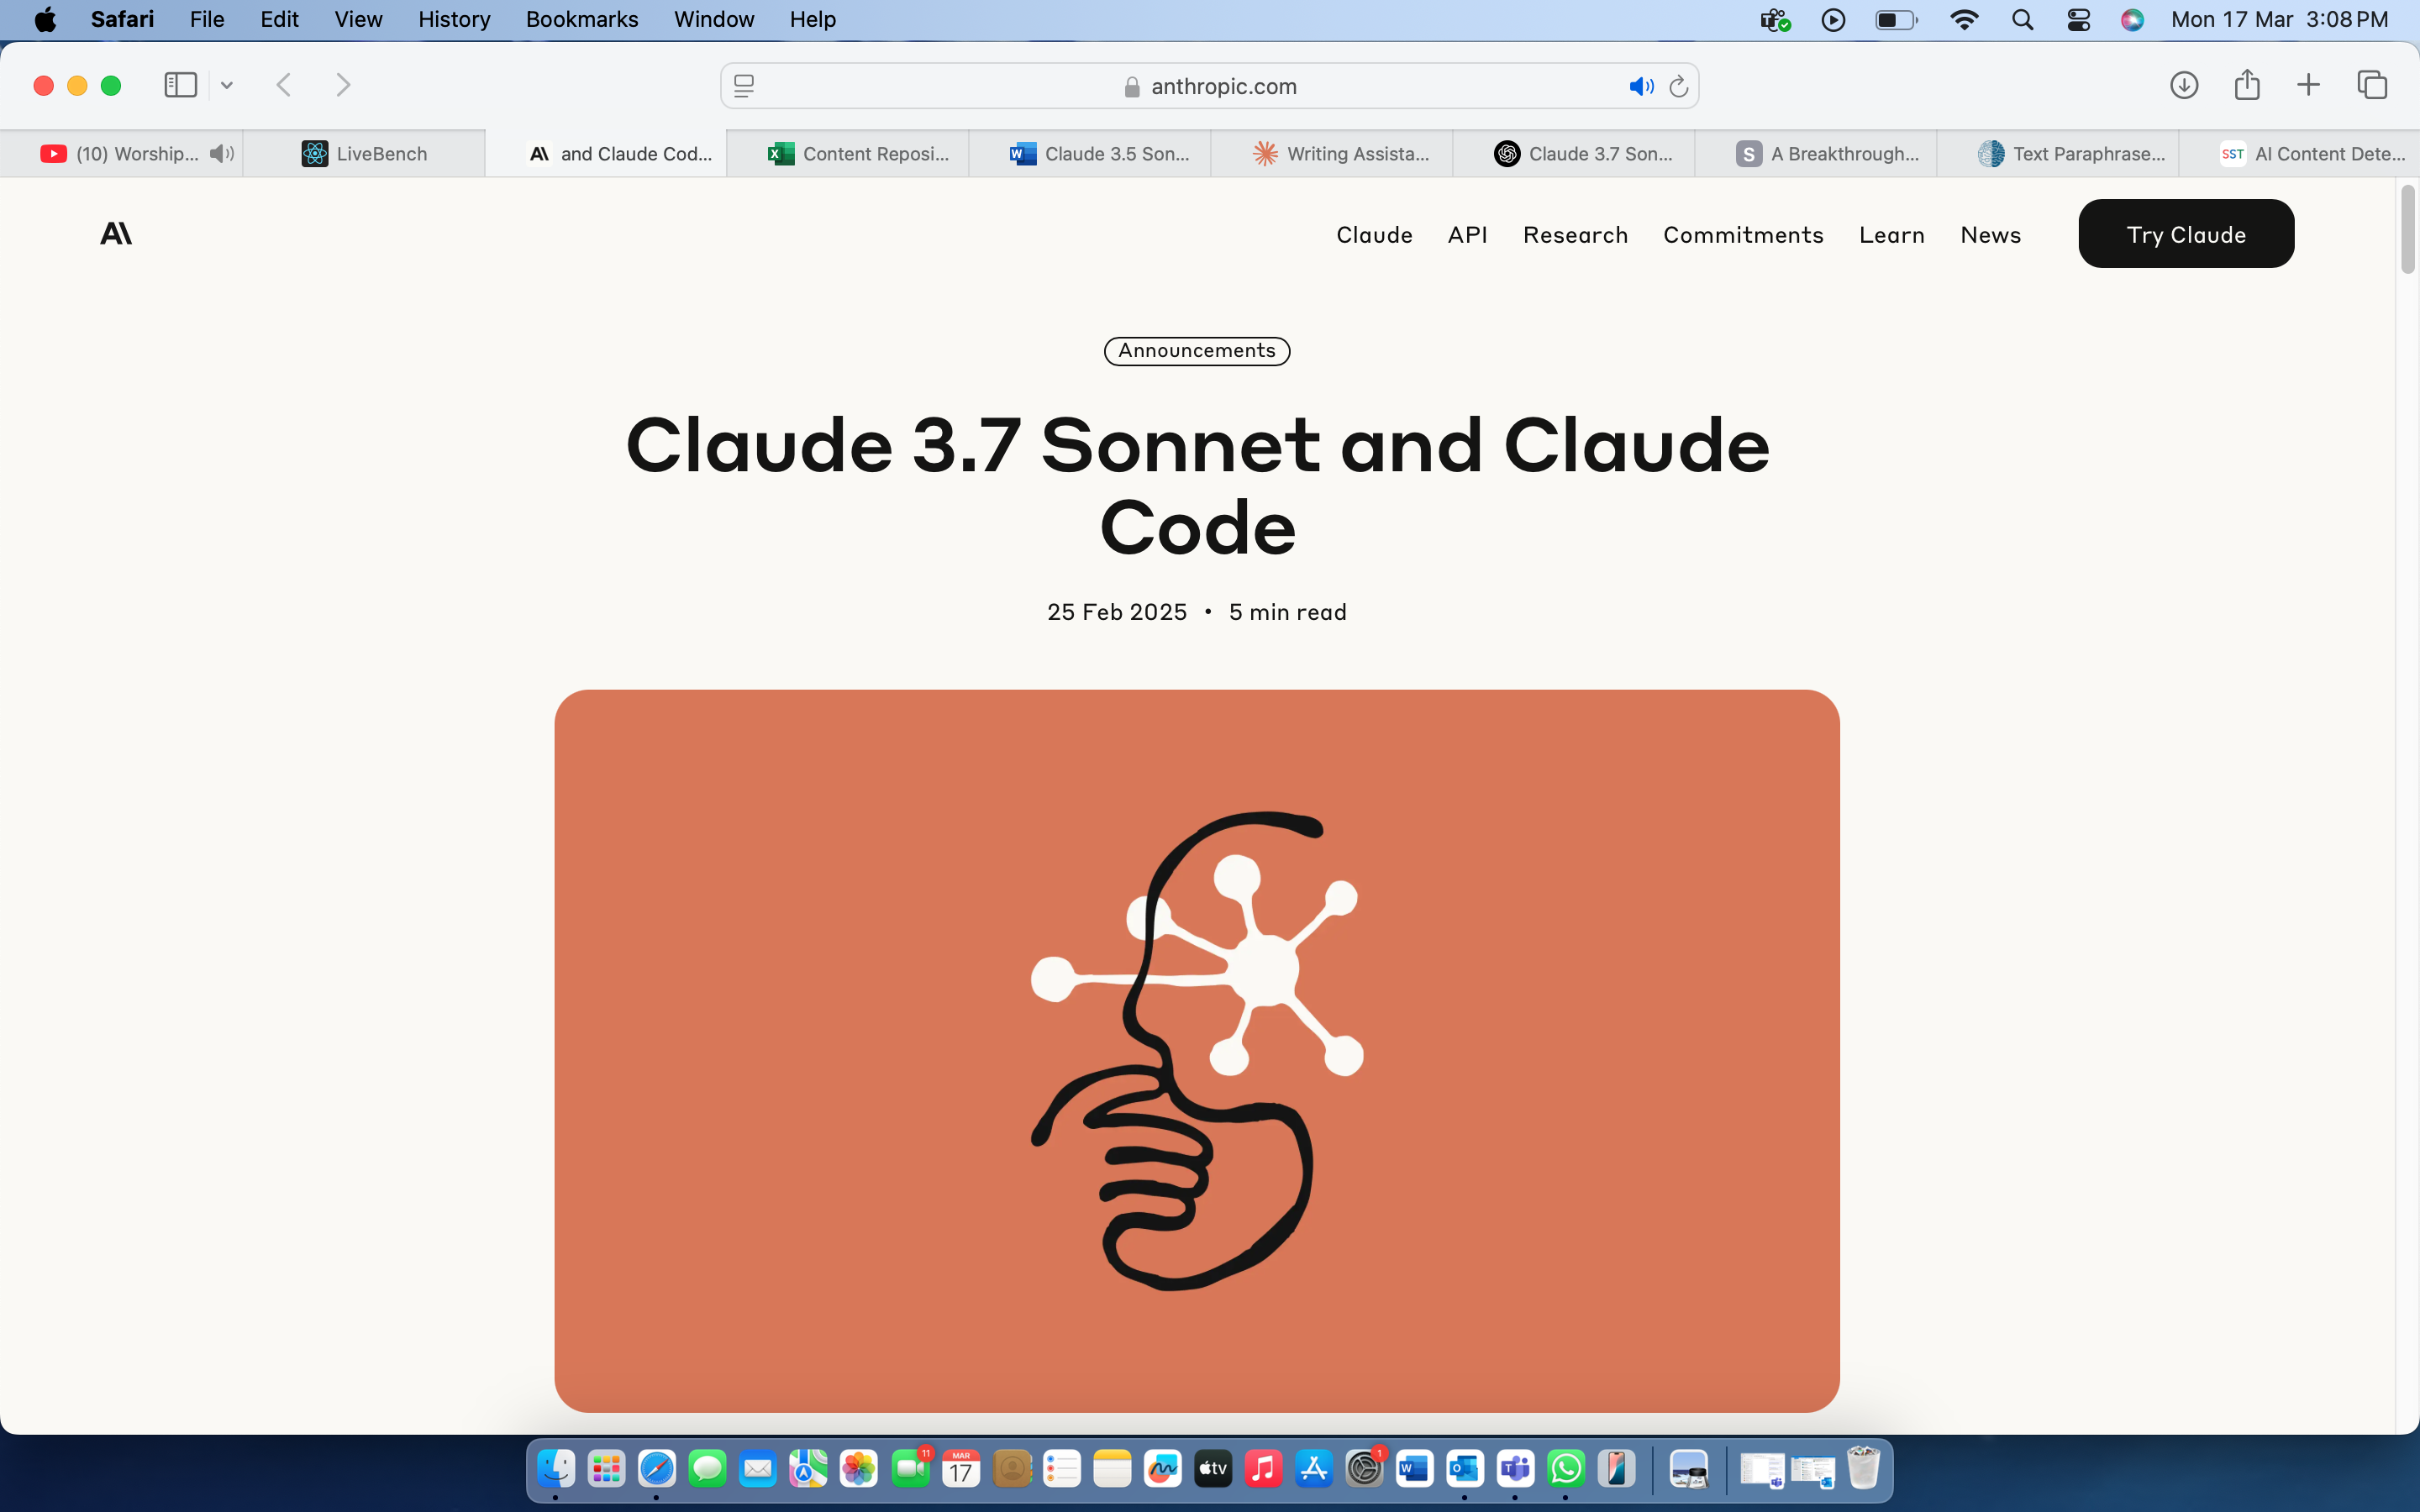Open Maps from the Dock
The image size is (2420, 1512).
(x=808, y=1469)
